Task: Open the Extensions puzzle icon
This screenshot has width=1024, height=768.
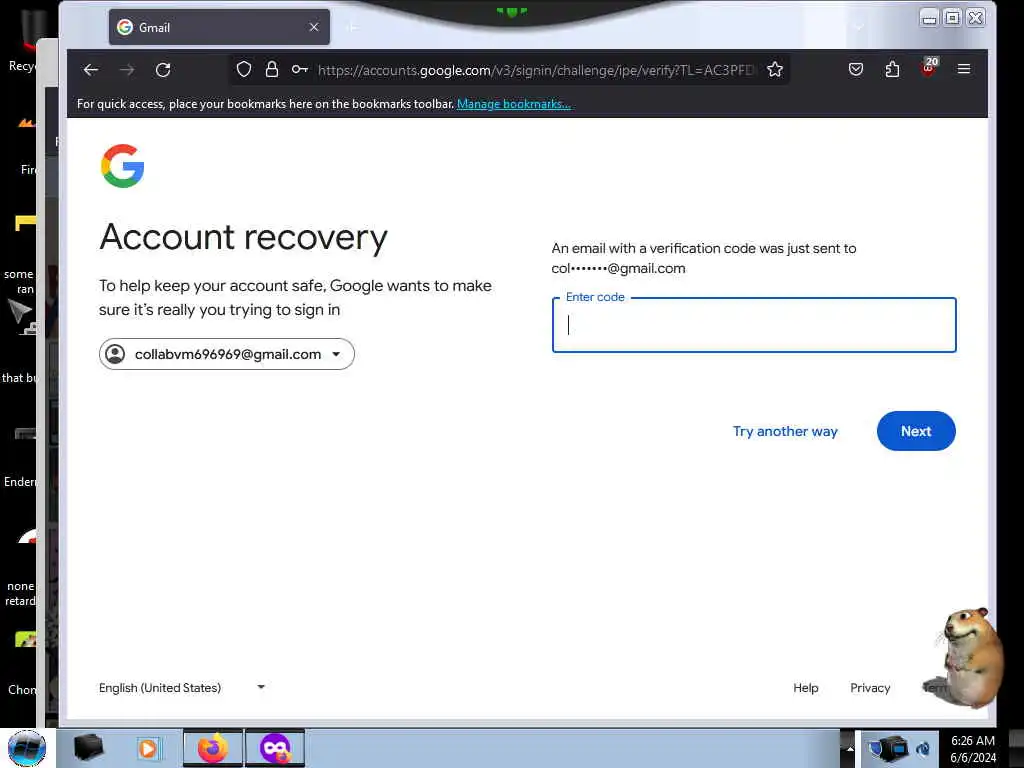Action: 892,69
